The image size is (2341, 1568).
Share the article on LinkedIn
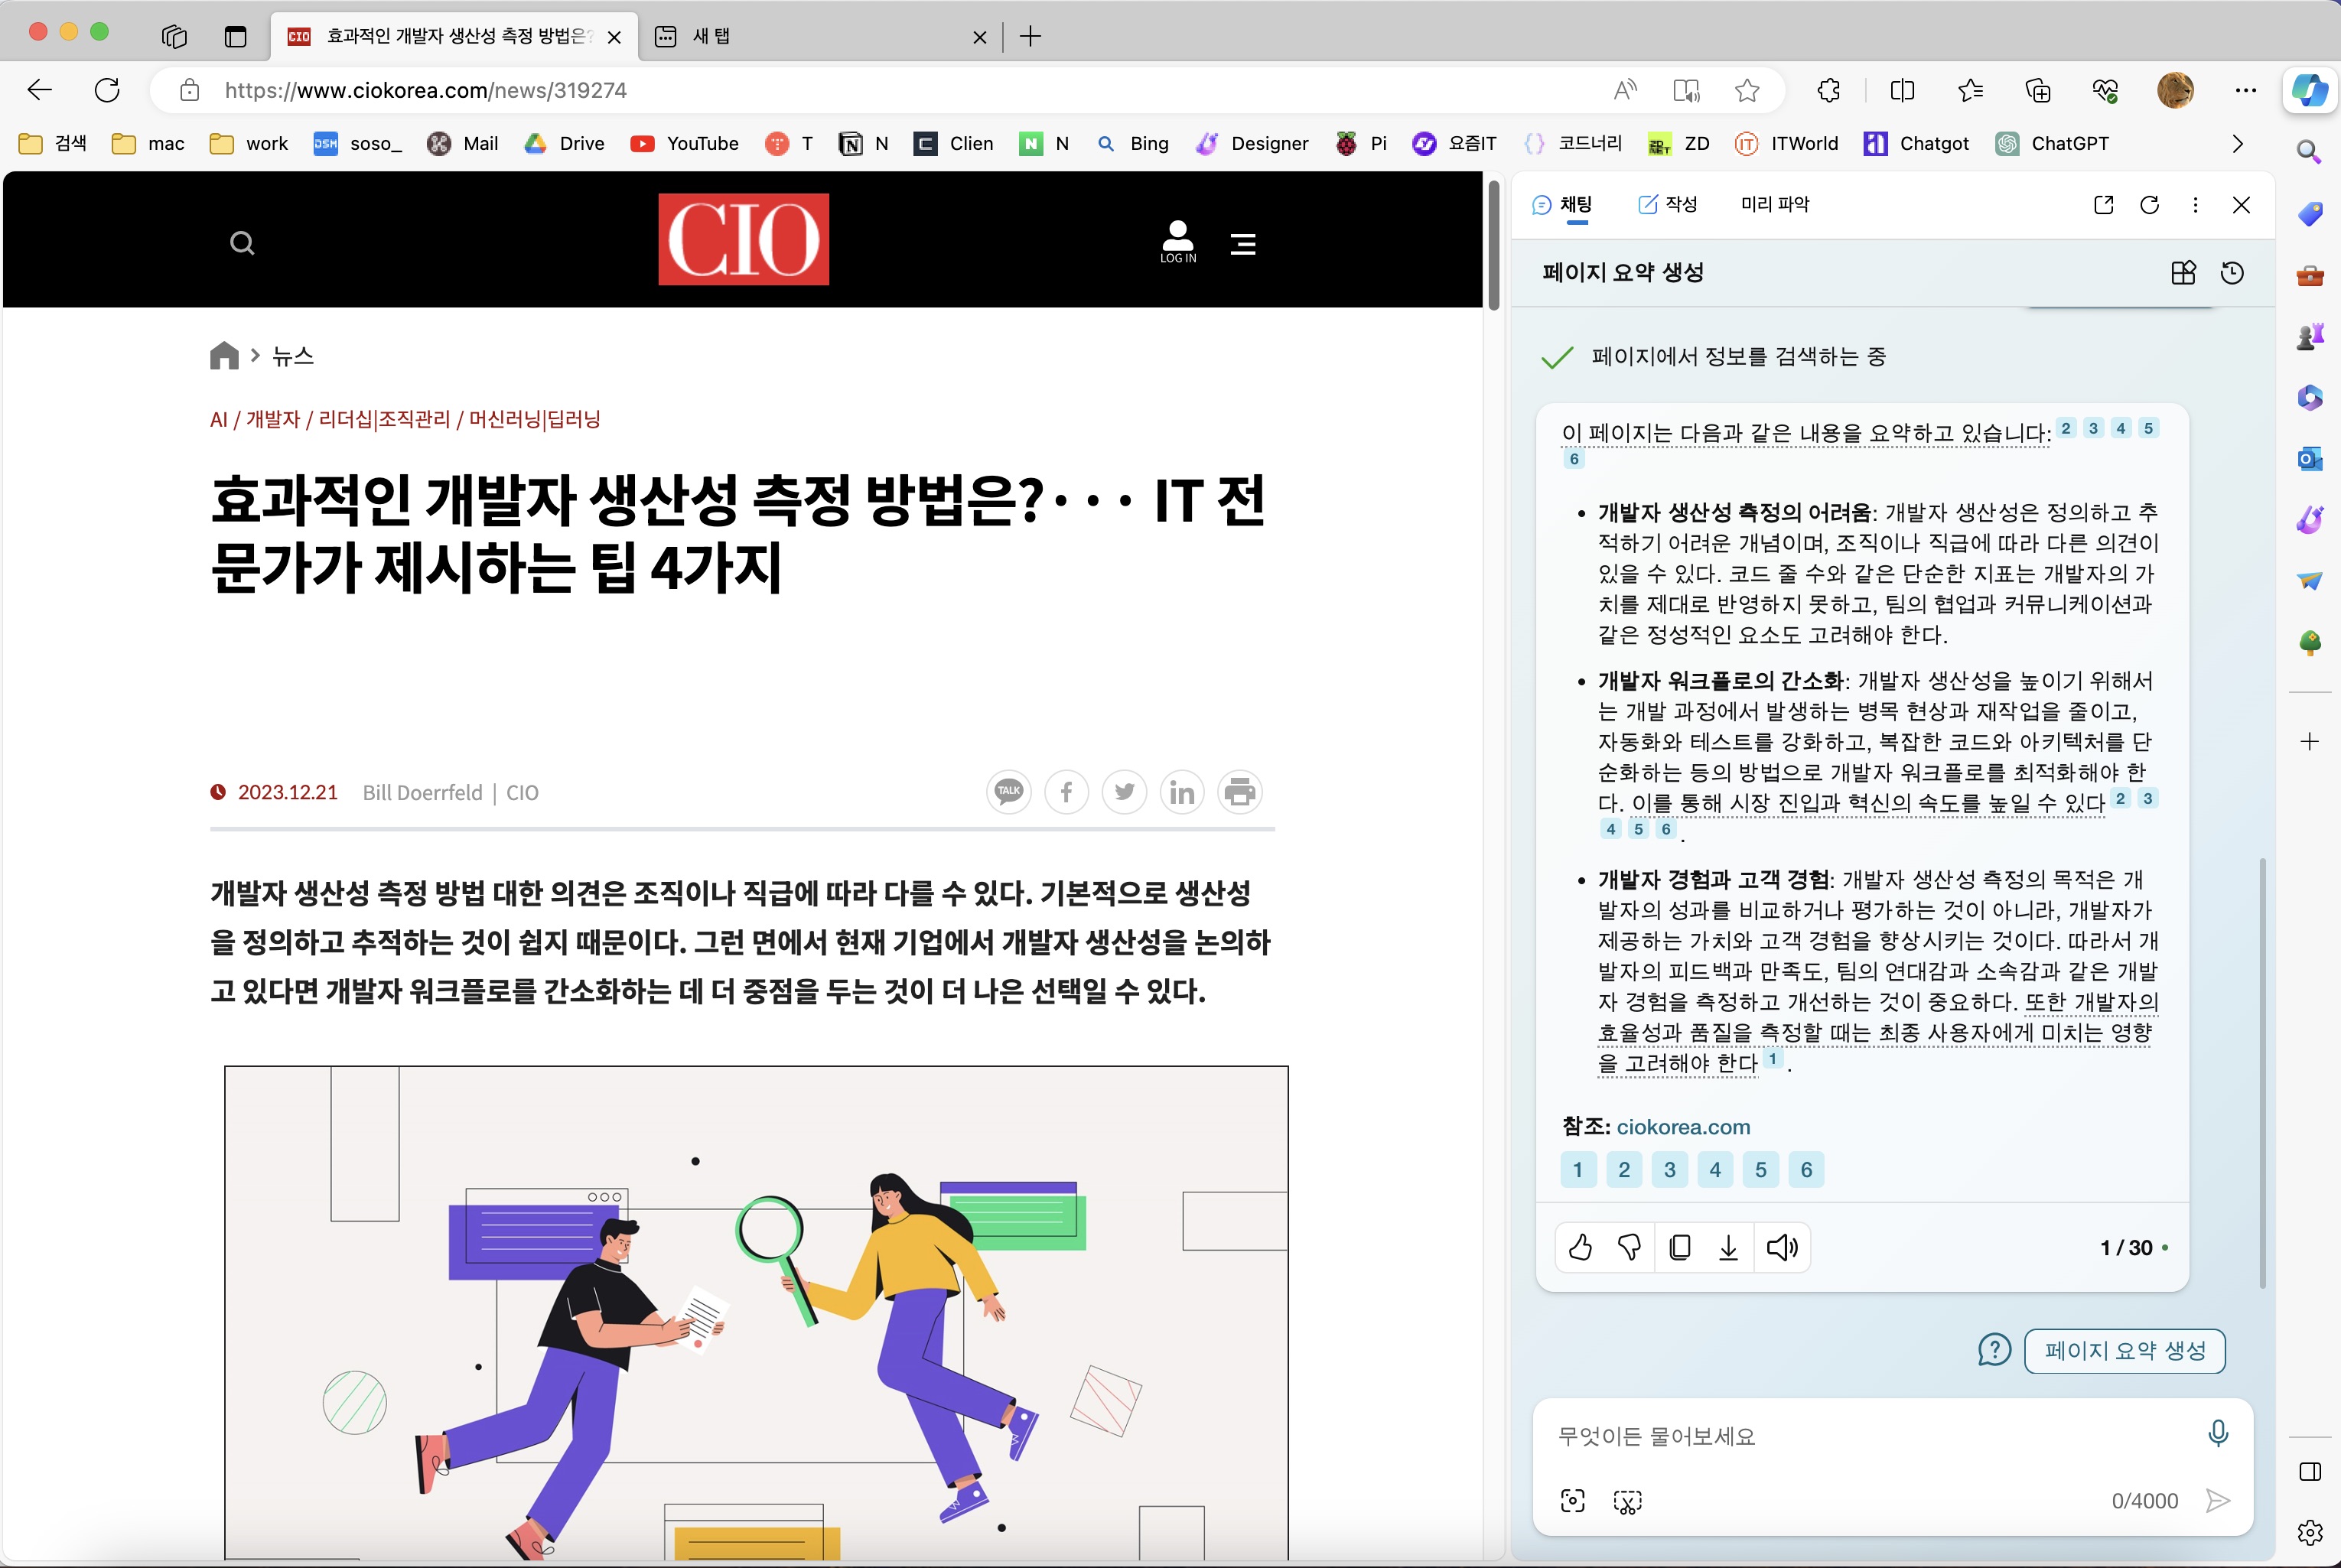(x=1182, y=792)
